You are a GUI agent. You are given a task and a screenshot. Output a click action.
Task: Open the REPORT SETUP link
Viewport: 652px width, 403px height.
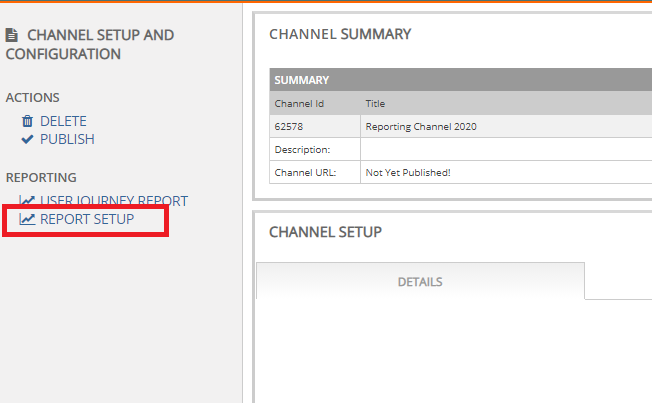coord(87,219)
